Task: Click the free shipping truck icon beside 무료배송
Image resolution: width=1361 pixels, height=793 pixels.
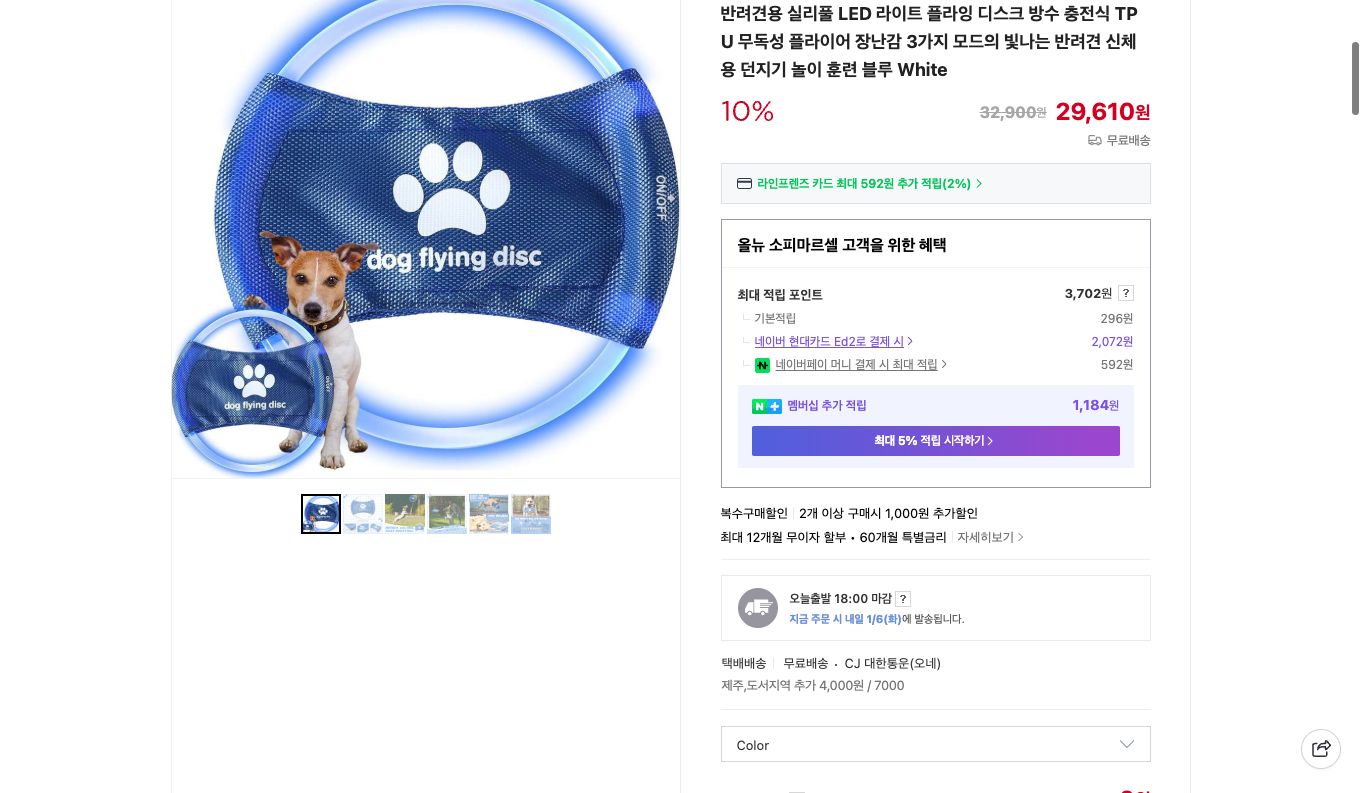Action: [x=1095, y=141]
